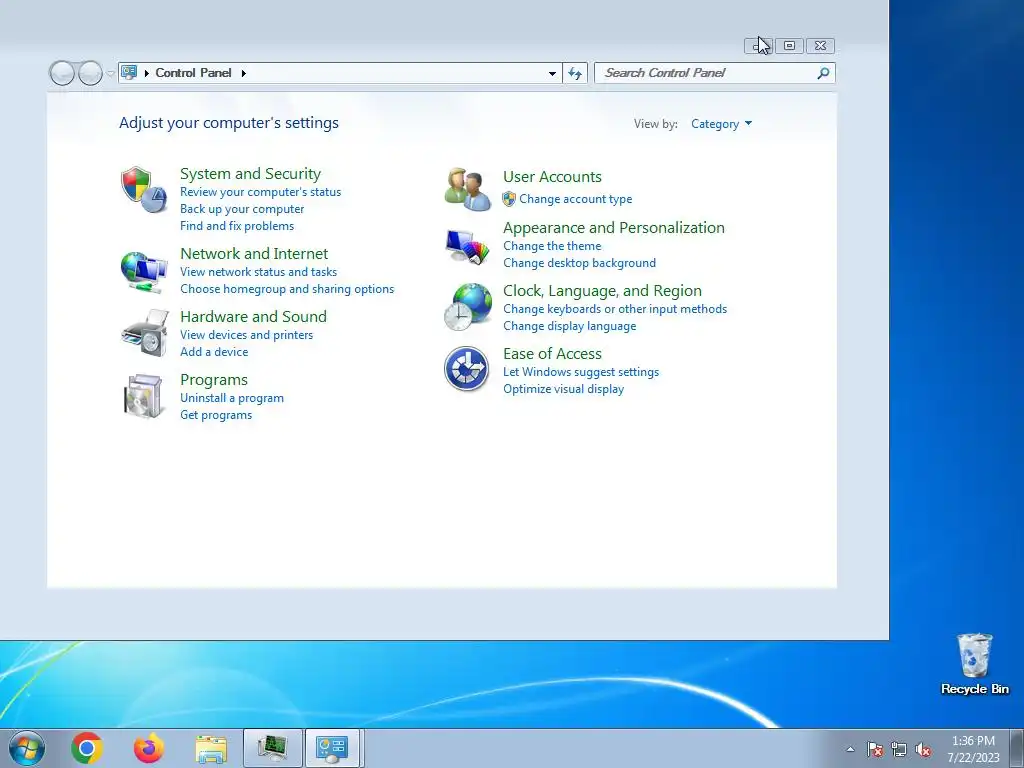
Task: Open Ease of Access heading
Action: (552, 354)
